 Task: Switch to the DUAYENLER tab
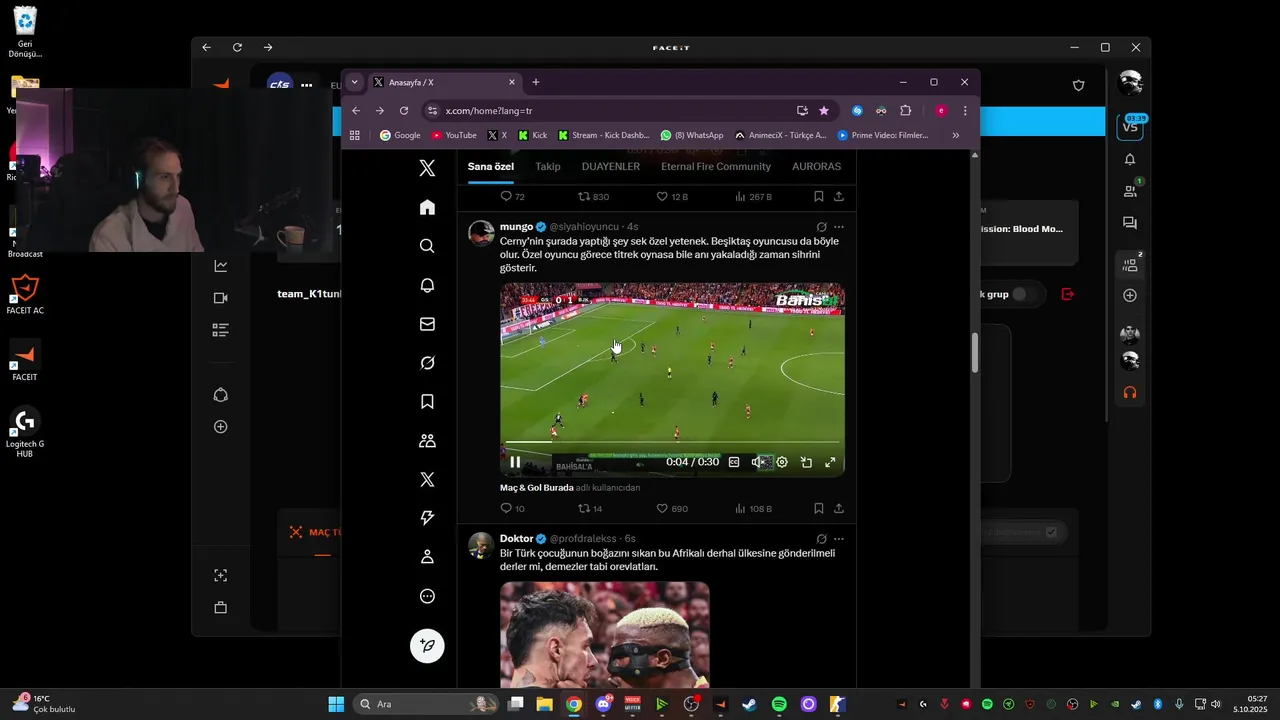[x=611, y=166]
